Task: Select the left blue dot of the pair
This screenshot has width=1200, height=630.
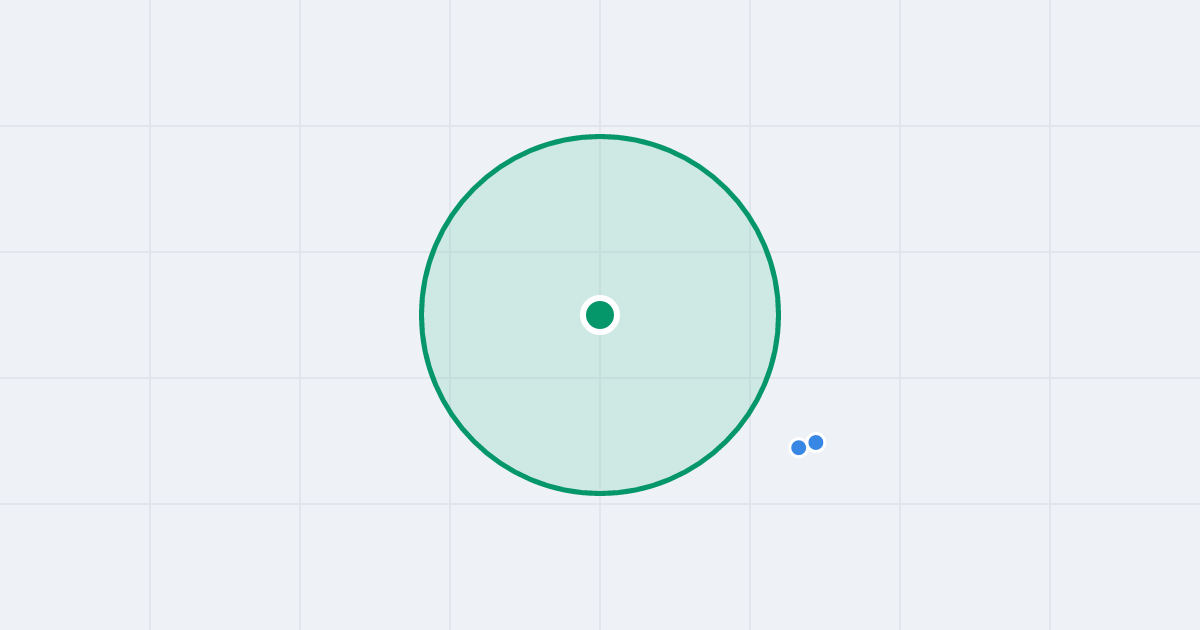Action: click(x=798, y=448)
